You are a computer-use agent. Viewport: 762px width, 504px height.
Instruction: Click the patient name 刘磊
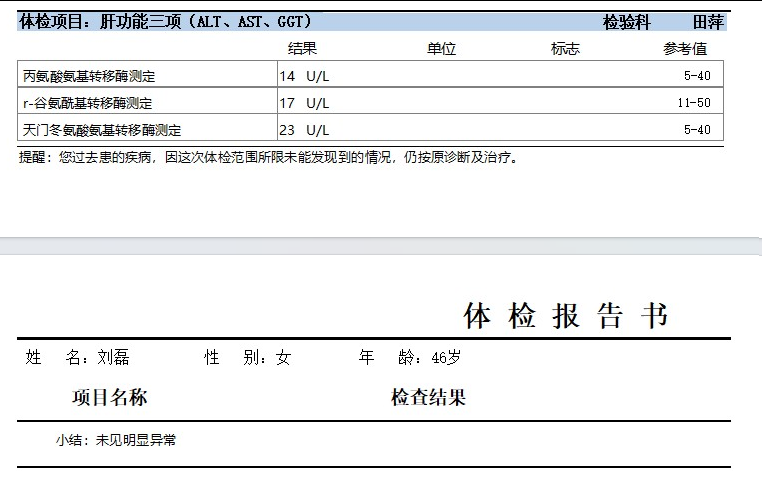(x=113, y=358)
